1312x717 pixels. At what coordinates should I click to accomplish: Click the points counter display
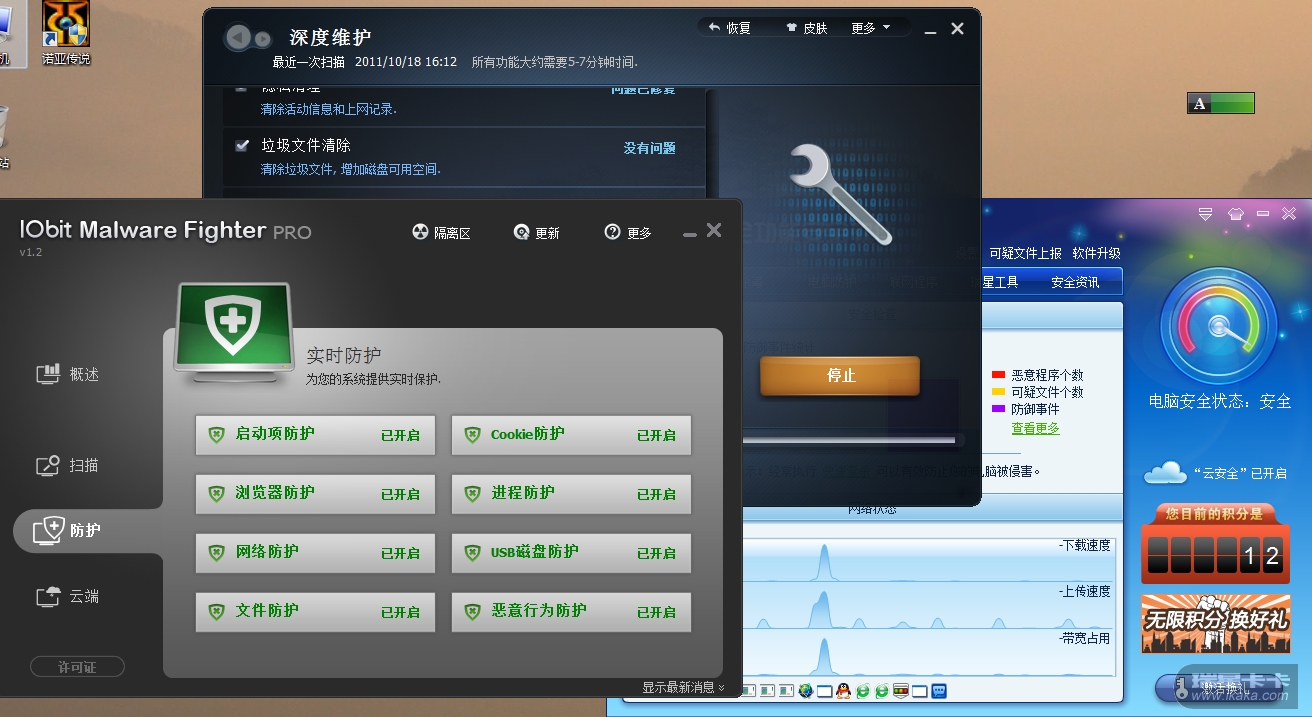click(1213, 557)
